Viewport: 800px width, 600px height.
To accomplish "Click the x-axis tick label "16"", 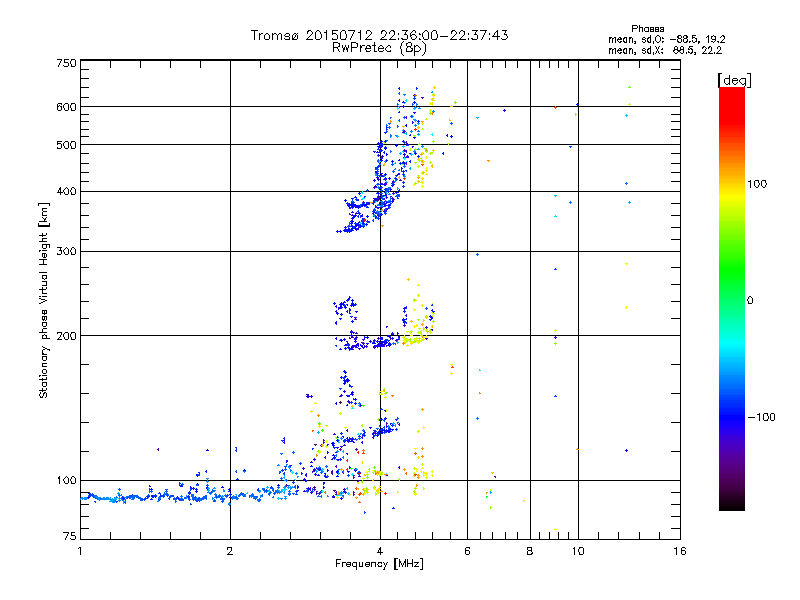I will [680, 551].
